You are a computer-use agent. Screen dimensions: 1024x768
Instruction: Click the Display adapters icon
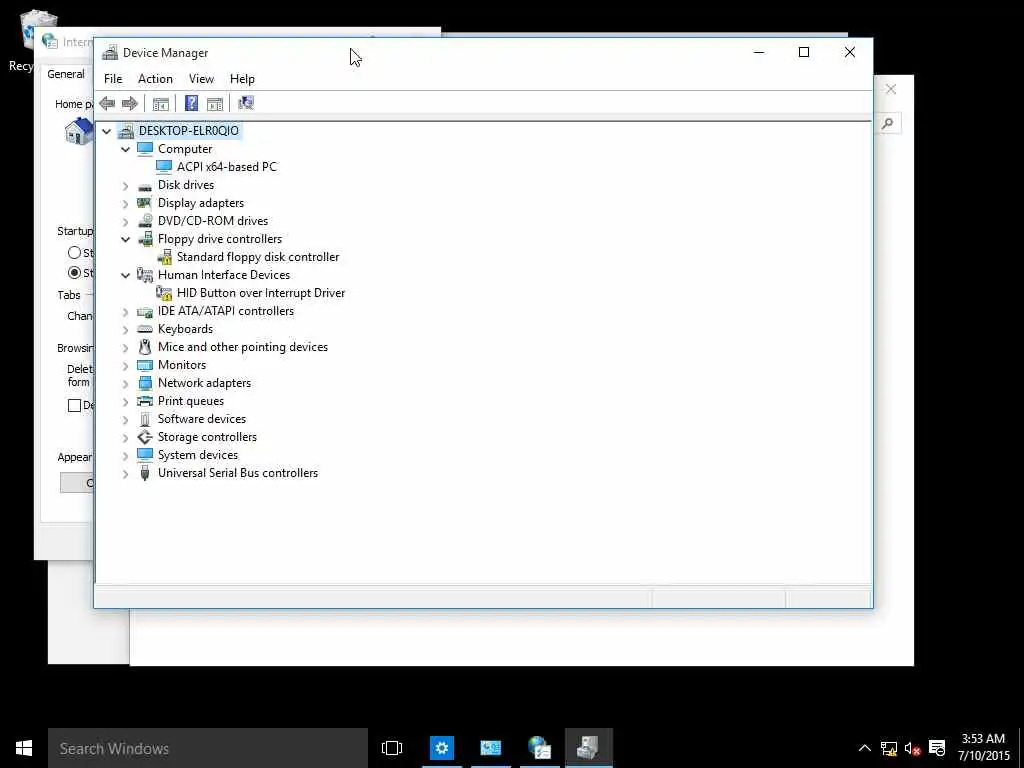click(144, 203)
